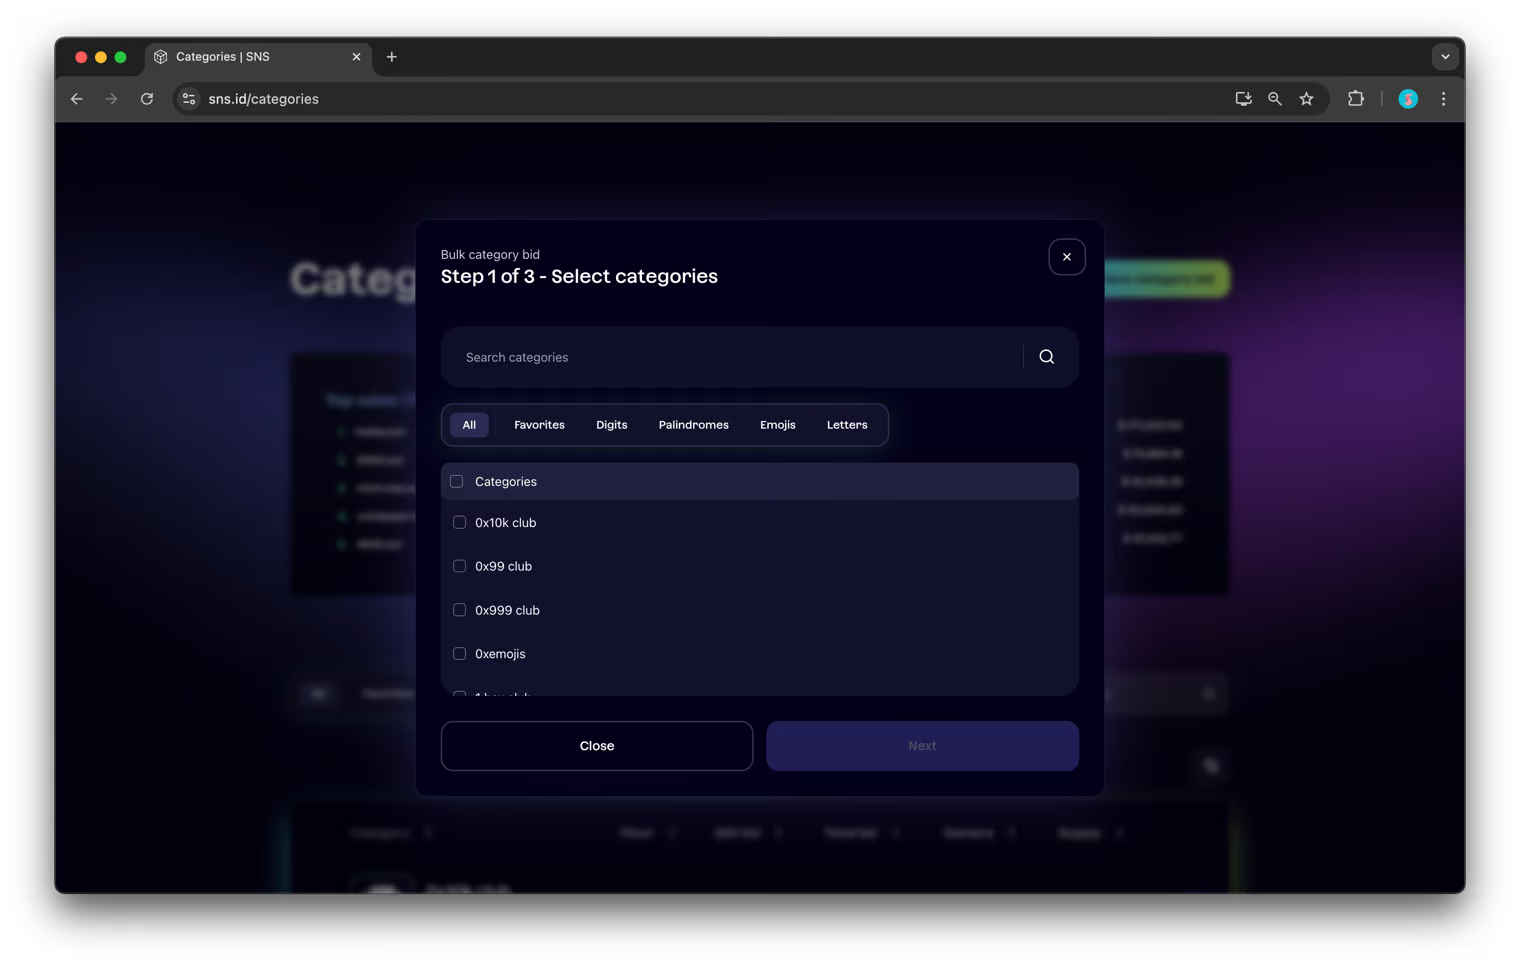Image resolution: width=1520 pixels, height=966 pixels.
Task: Open the Chrome three-dot menu
Action: pyautogui.click(x=1443, y=99)
